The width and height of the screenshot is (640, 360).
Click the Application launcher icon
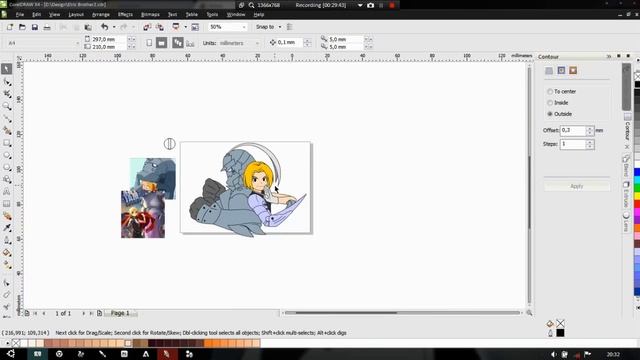pos(176,27)
